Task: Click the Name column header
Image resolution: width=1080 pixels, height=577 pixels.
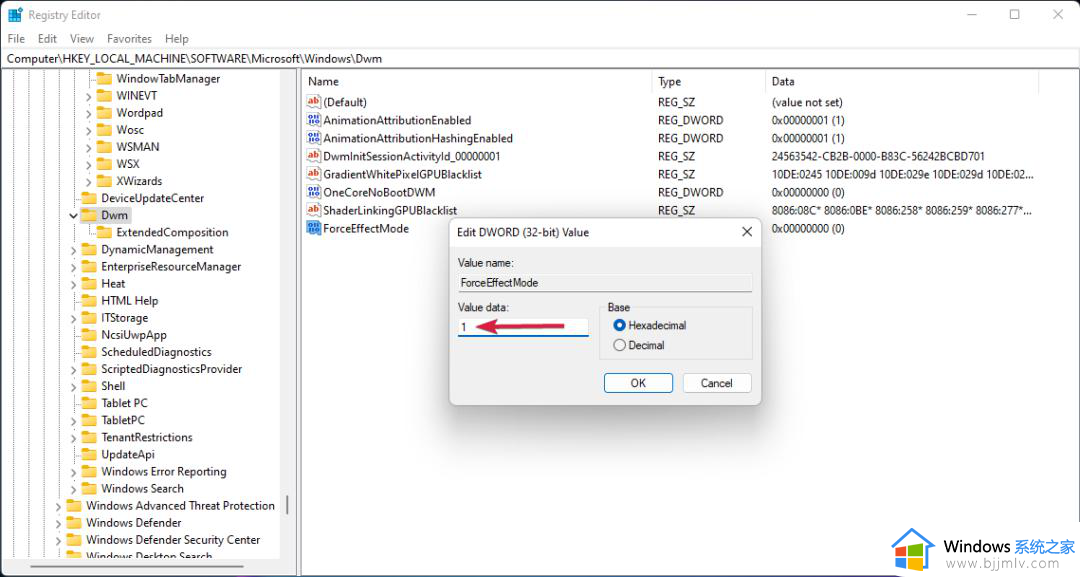Action: tap(477, 81)
